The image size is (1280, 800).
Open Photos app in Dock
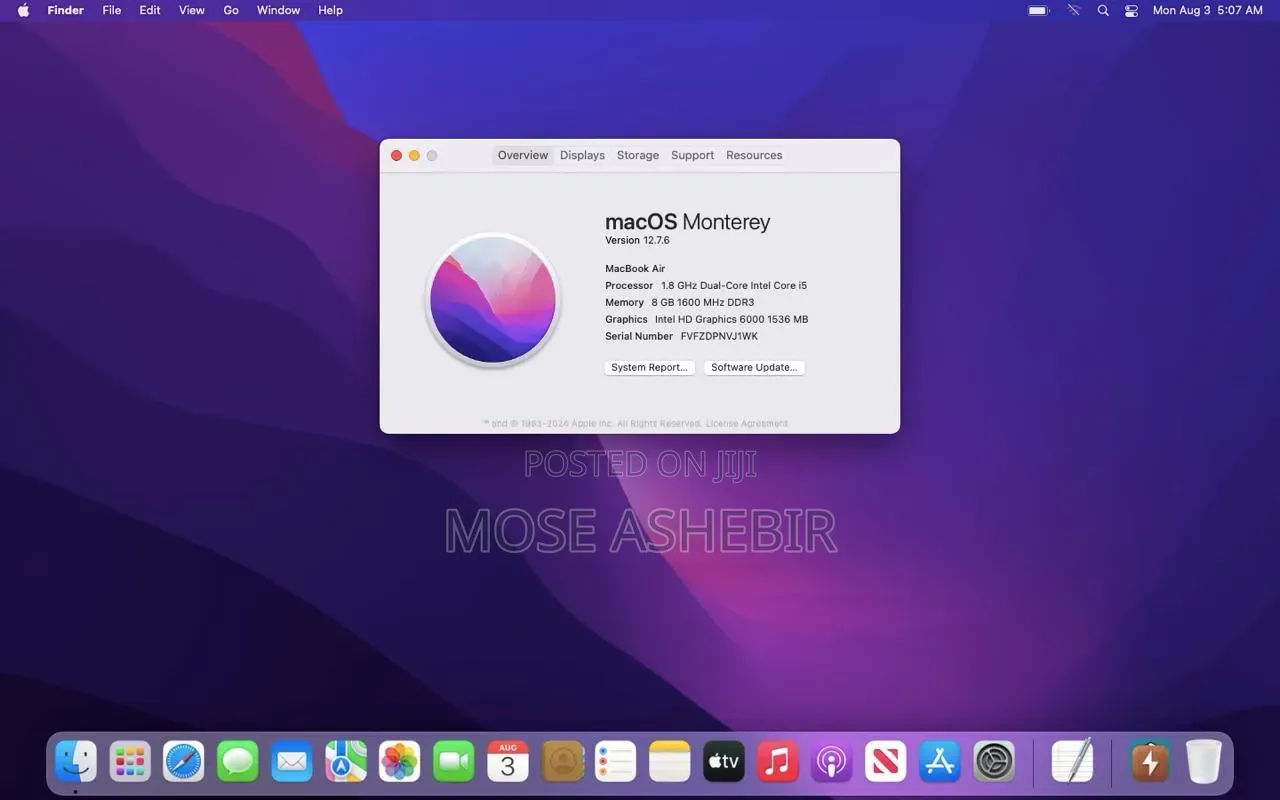click(x=400, y=762)
